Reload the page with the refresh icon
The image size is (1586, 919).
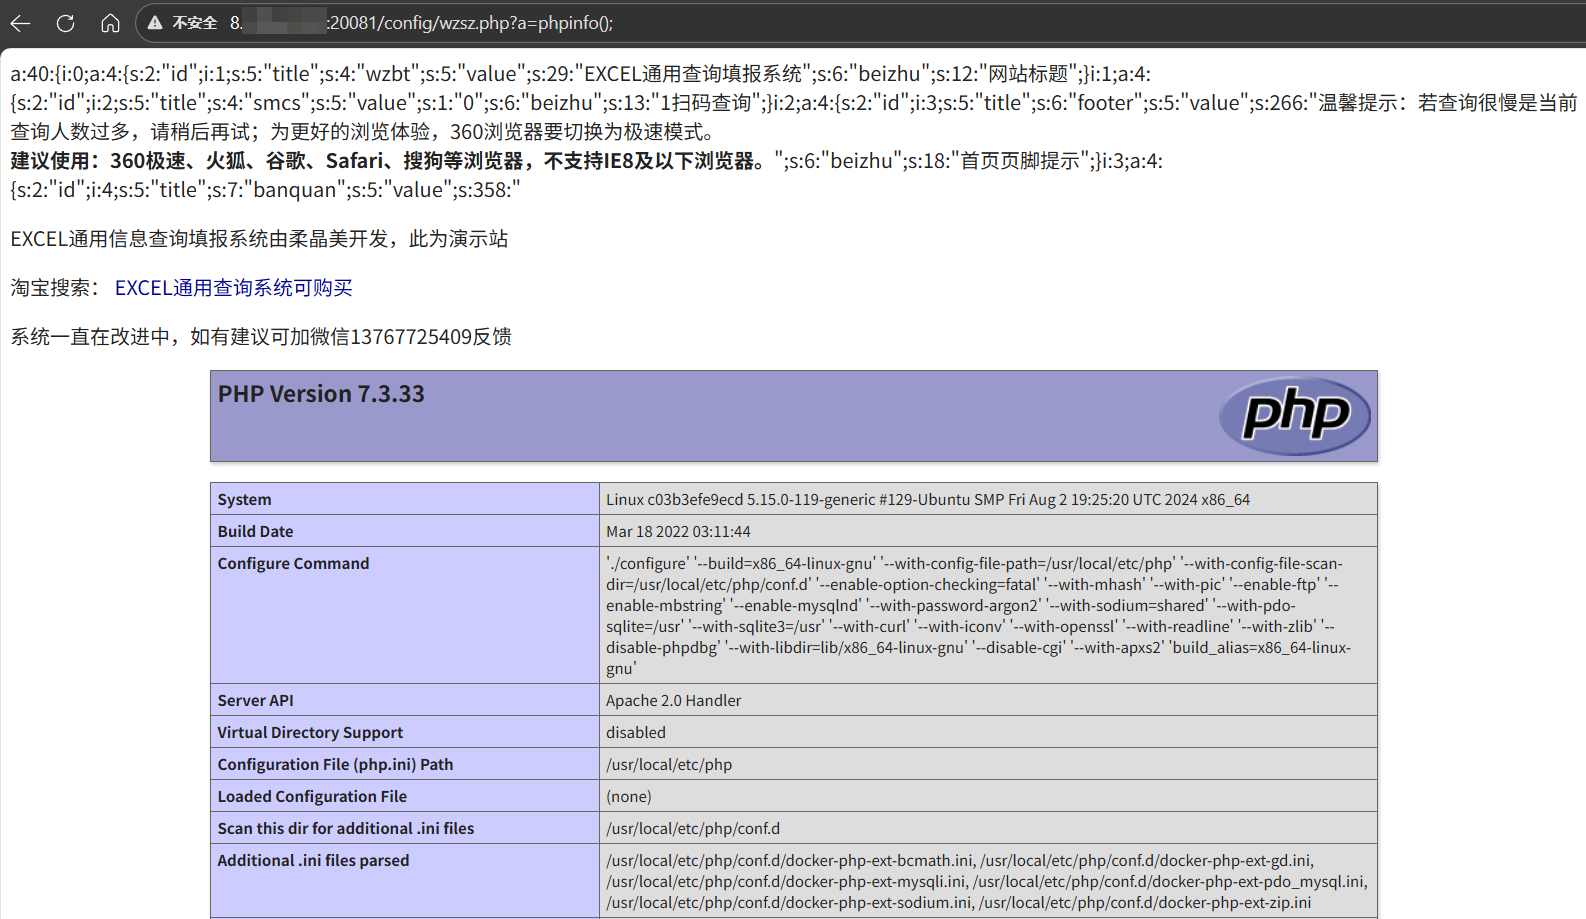coord(66,23)
